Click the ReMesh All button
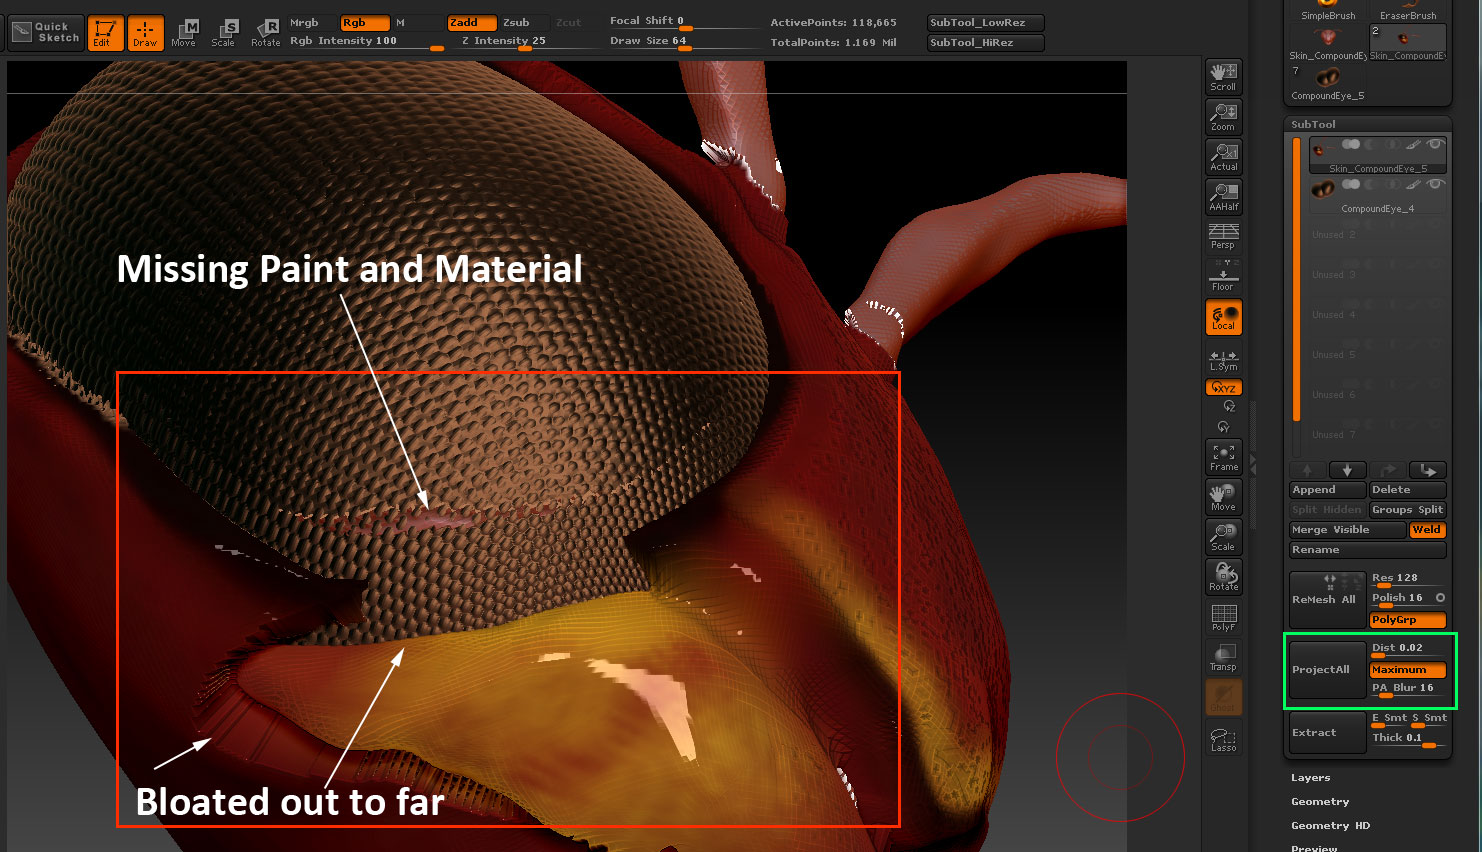 coord(1328,600)
